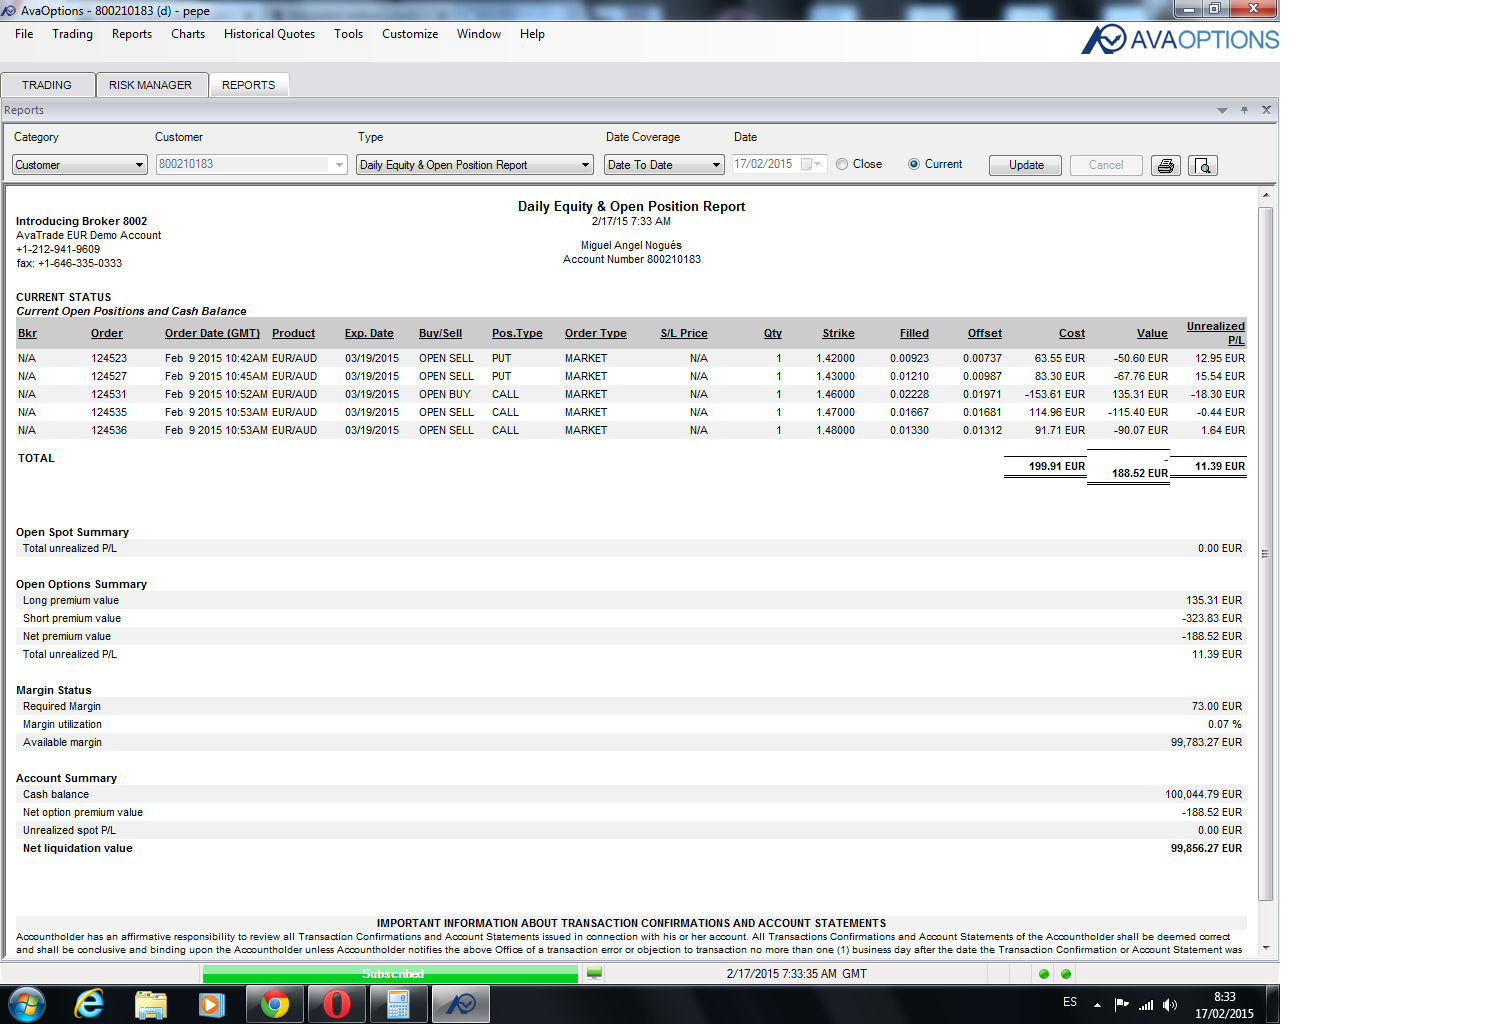Click the second green status light
The image size is (1500, 1024).
click(x=1066, y=974)
